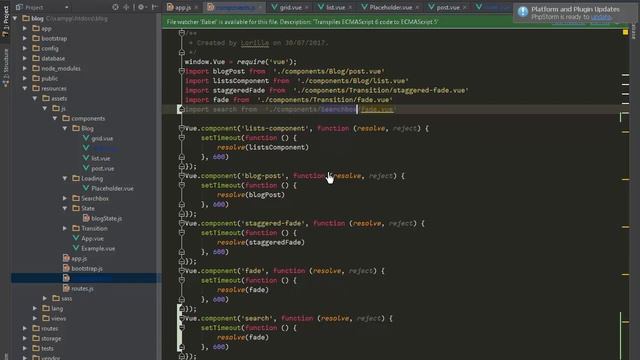Expand the routes folder
This screenshot has height=360, width=640.
point(25,329)
